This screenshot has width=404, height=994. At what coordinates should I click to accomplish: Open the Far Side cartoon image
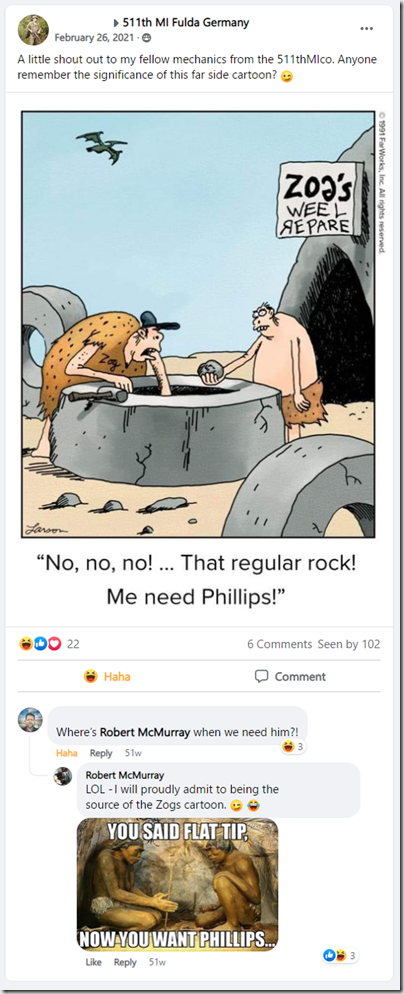click(x=201, y=325)
